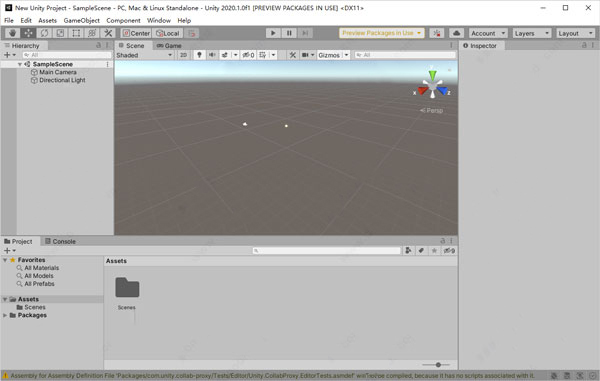Switch to the Game tab
This screenshot has width=600, height=381.
169,46
